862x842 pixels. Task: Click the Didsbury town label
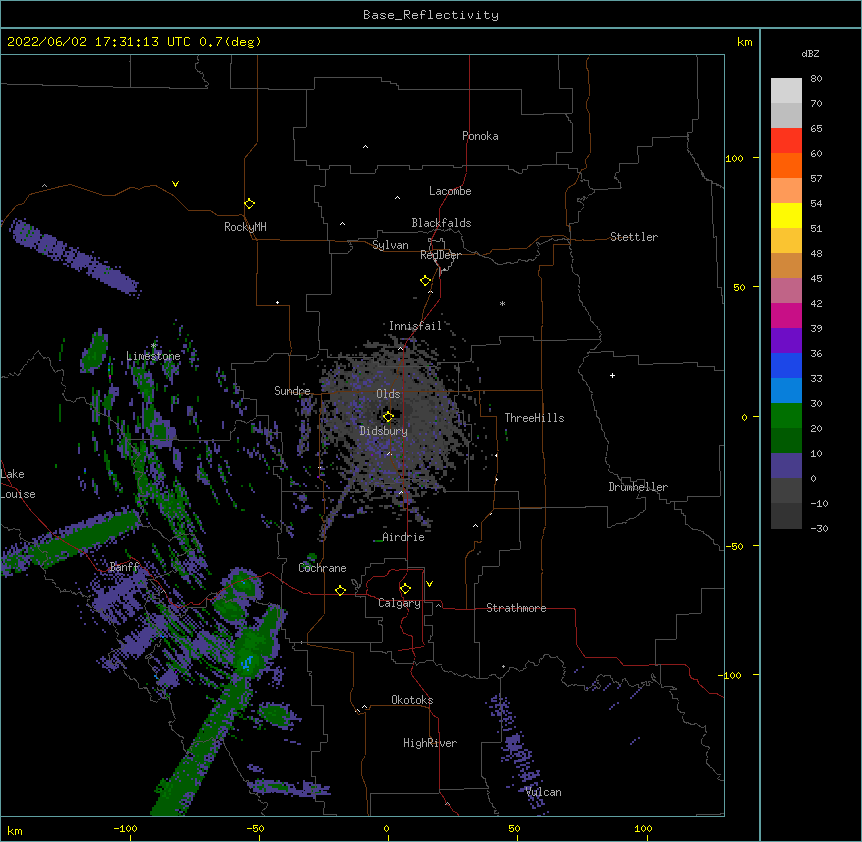384,431
